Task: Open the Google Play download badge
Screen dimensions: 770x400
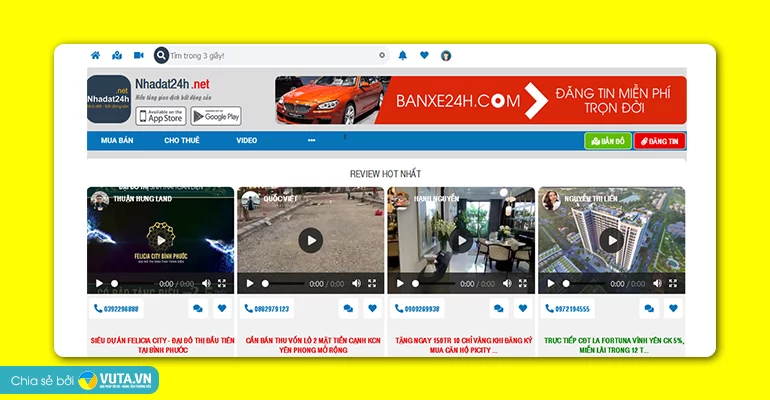Action: (216, 116)
